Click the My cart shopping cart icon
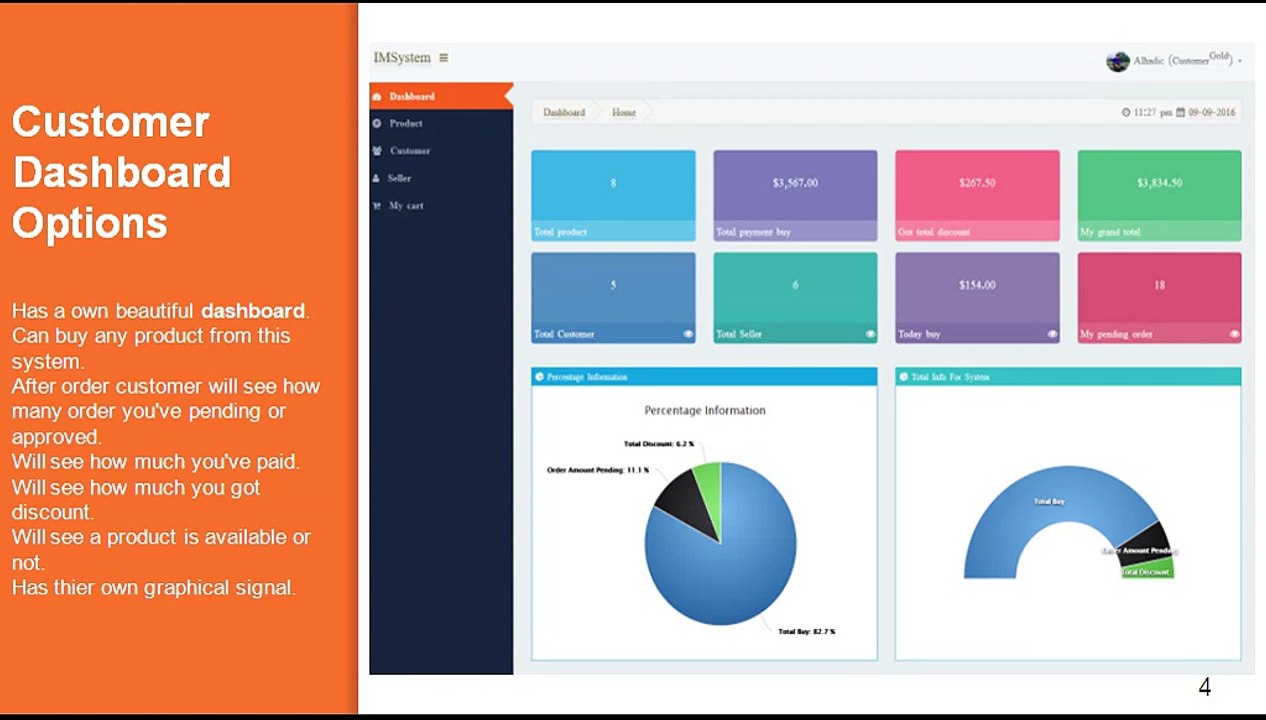Screen dimensions: 1266x720 pyautogui.click(x=377, y=206)
